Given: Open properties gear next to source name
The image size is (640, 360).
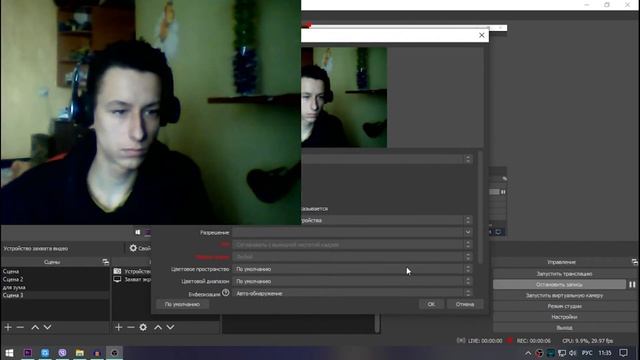Looking at the screenshot, I should point(133,248).
